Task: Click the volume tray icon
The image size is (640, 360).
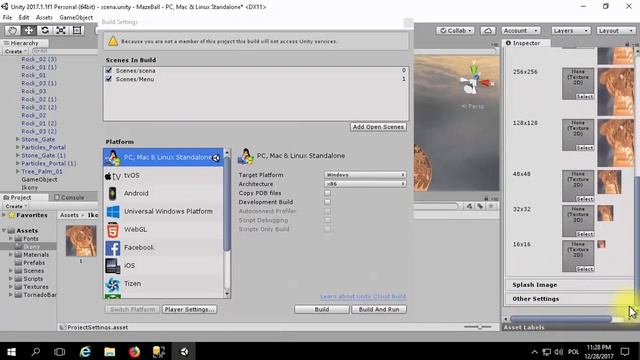Action: point(559,352)
